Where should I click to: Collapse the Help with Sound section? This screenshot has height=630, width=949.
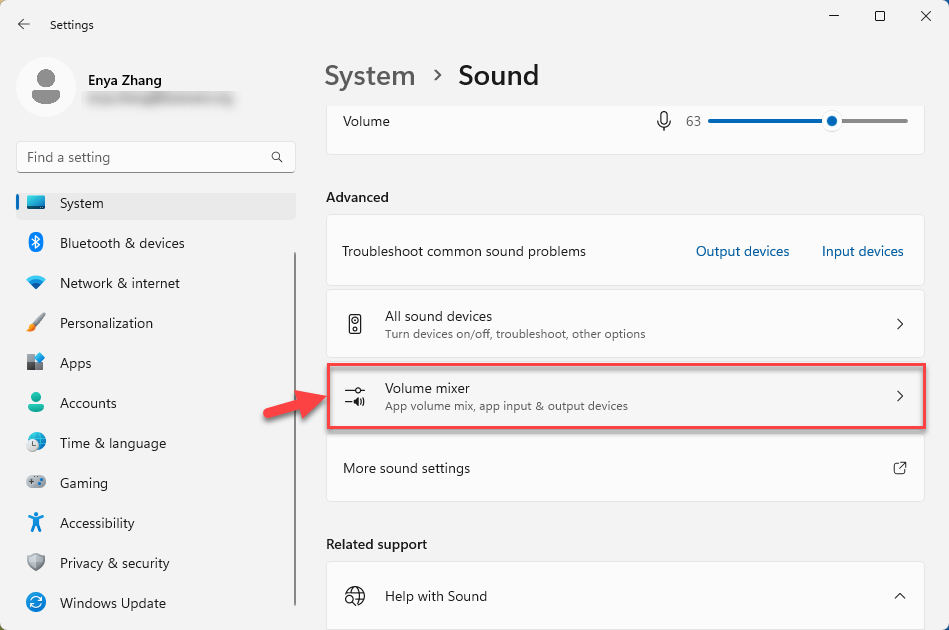pyautogui.click(x=899, y=596)
